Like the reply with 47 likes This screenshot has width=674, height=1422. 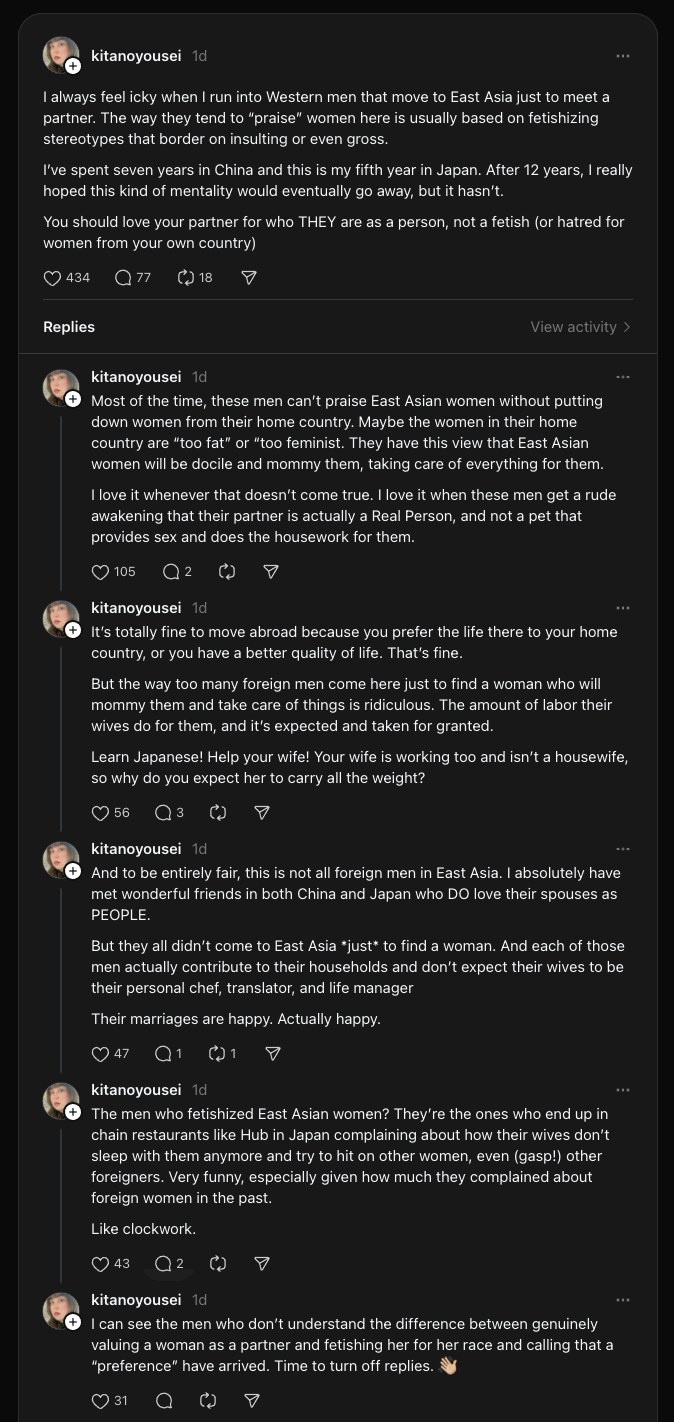[x=100, y=1054]
